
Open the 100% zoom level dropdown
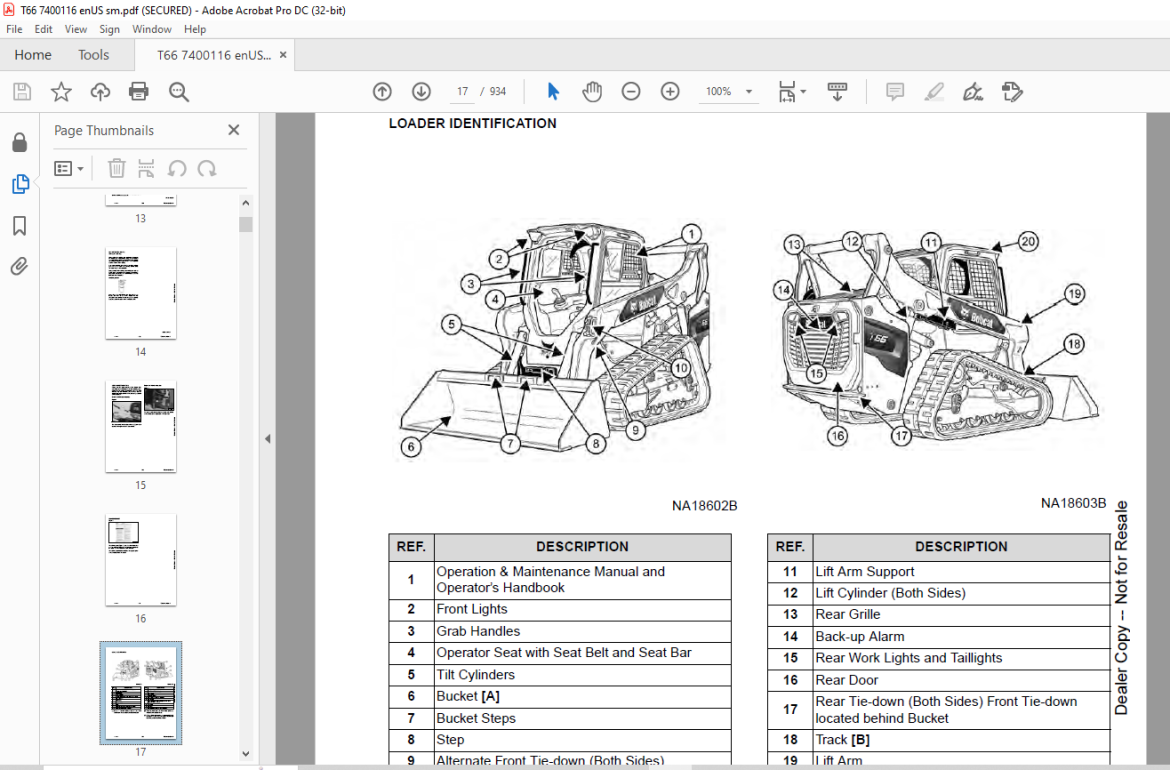tap(748, 92)
